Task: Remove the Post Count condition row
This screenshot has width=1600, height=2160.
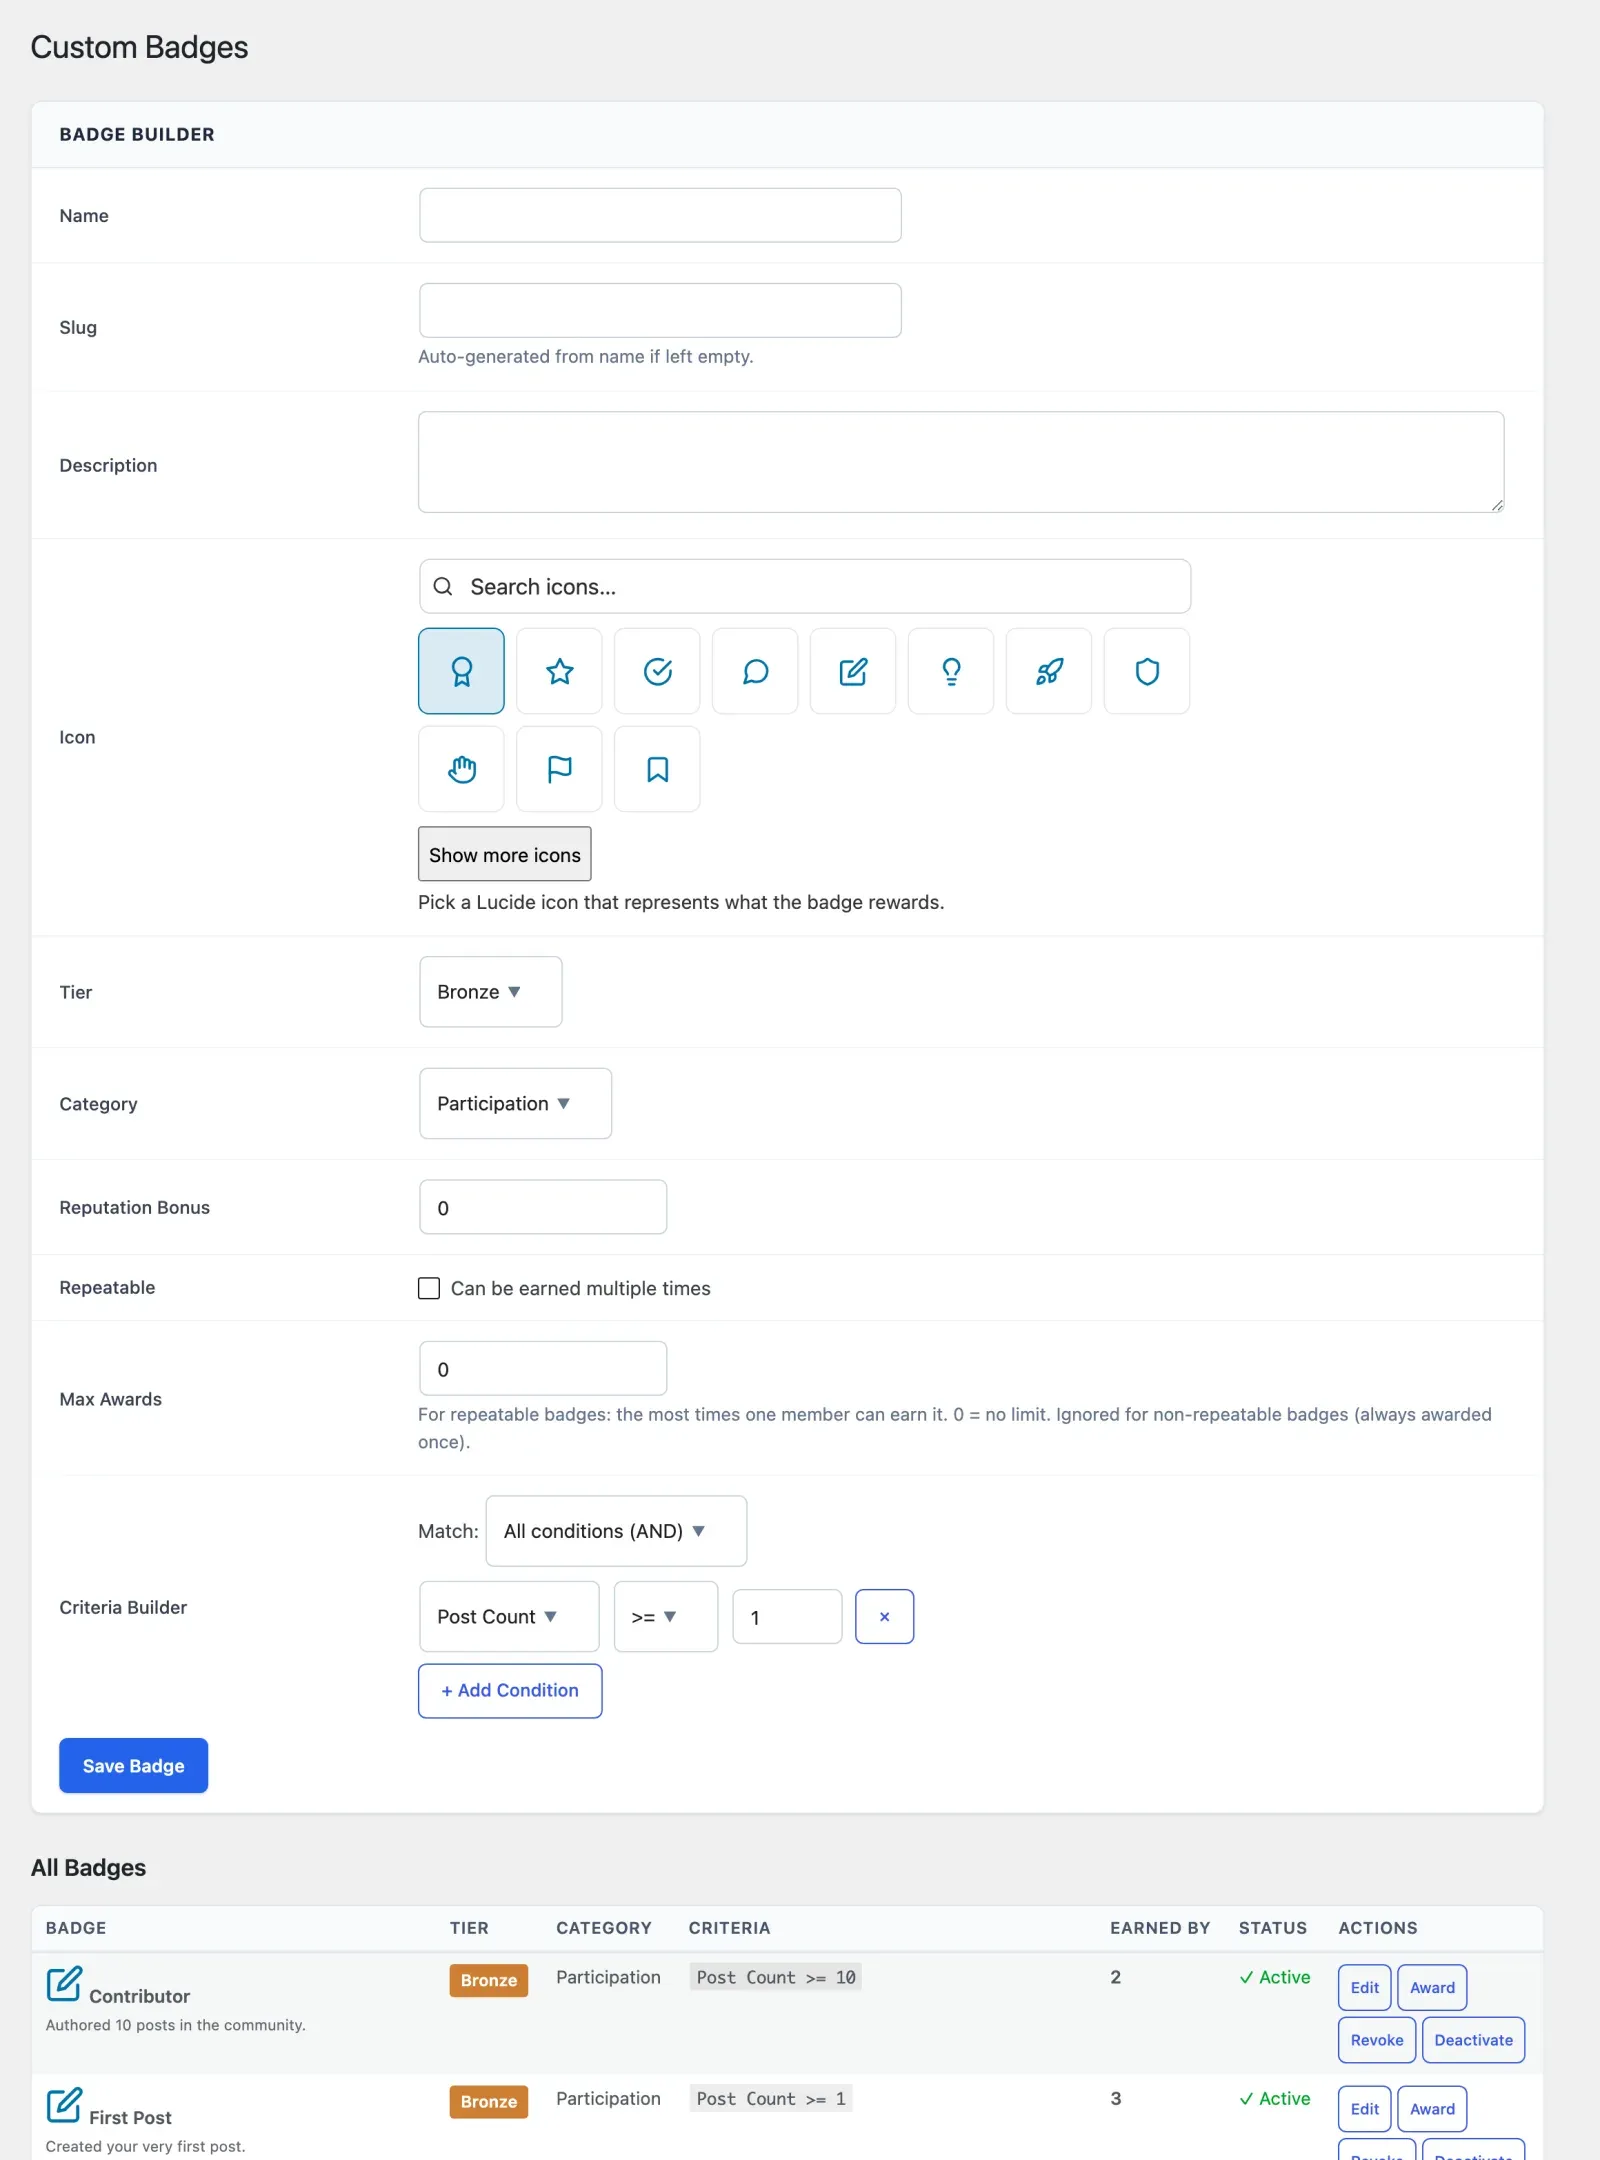Action: [x=884, y=1616]
